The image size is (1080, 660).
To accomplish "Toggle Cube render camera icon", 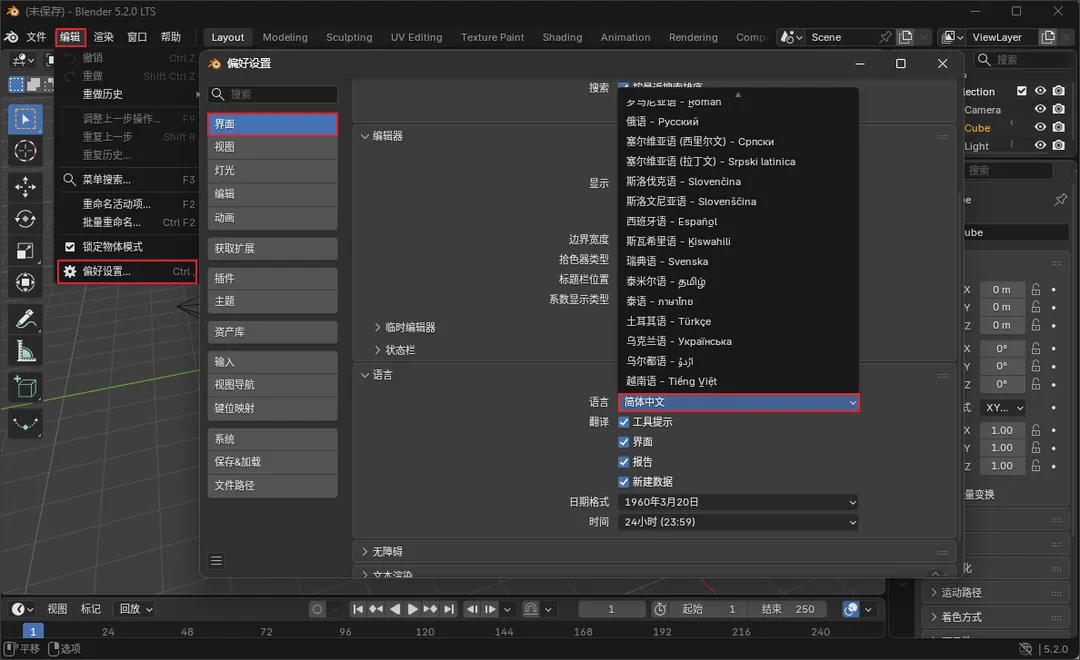I will coord(1059,127).
